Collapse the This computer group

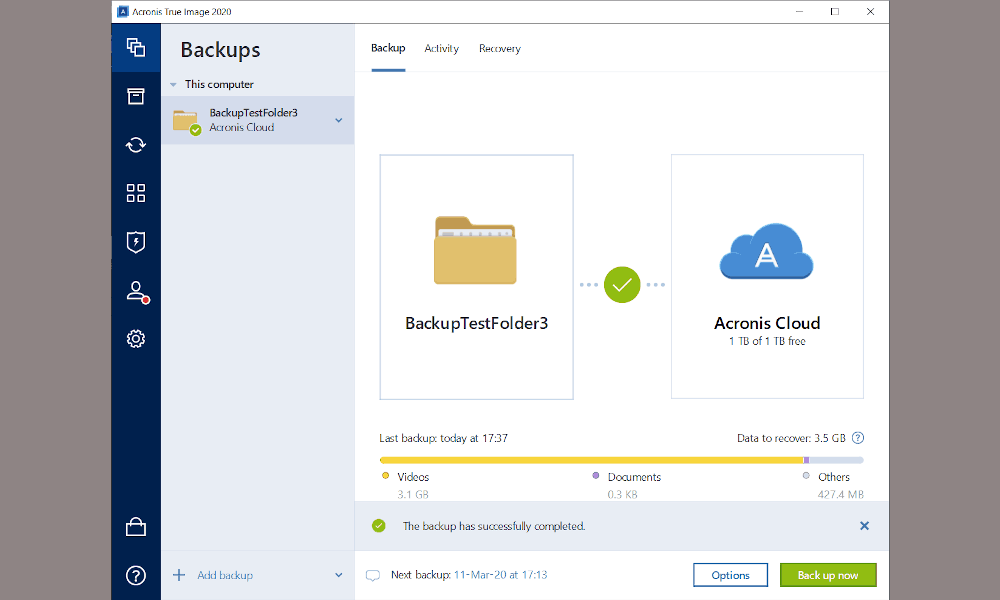(173, 84)
